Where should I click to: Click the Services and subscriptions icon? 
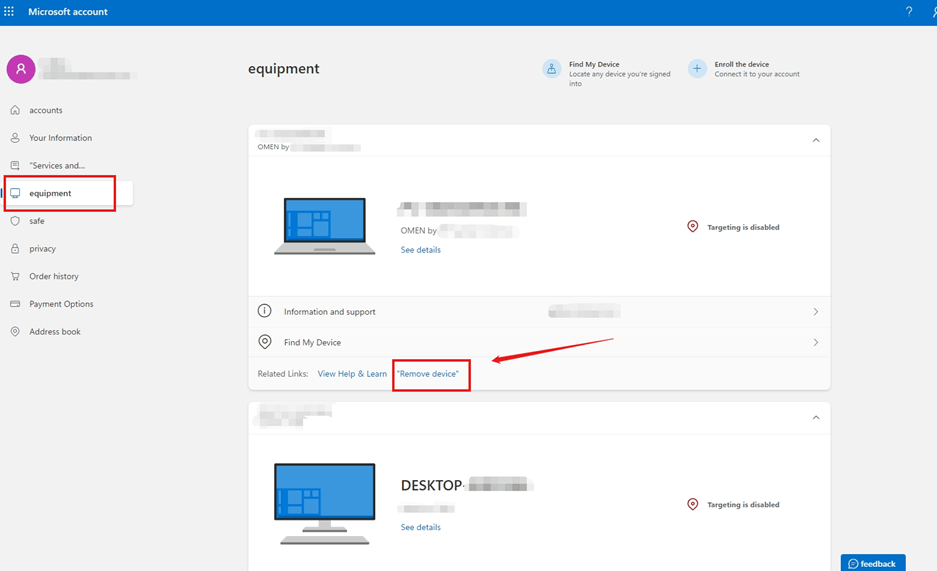pyautogui.click(x=15, y=165)
